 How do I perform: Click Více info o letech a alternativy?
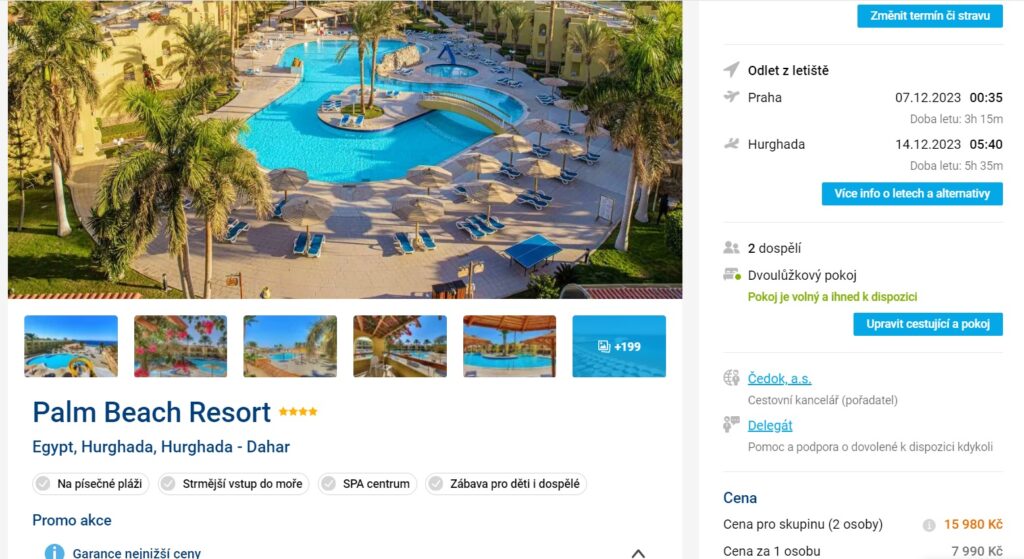tap(912, 193)
